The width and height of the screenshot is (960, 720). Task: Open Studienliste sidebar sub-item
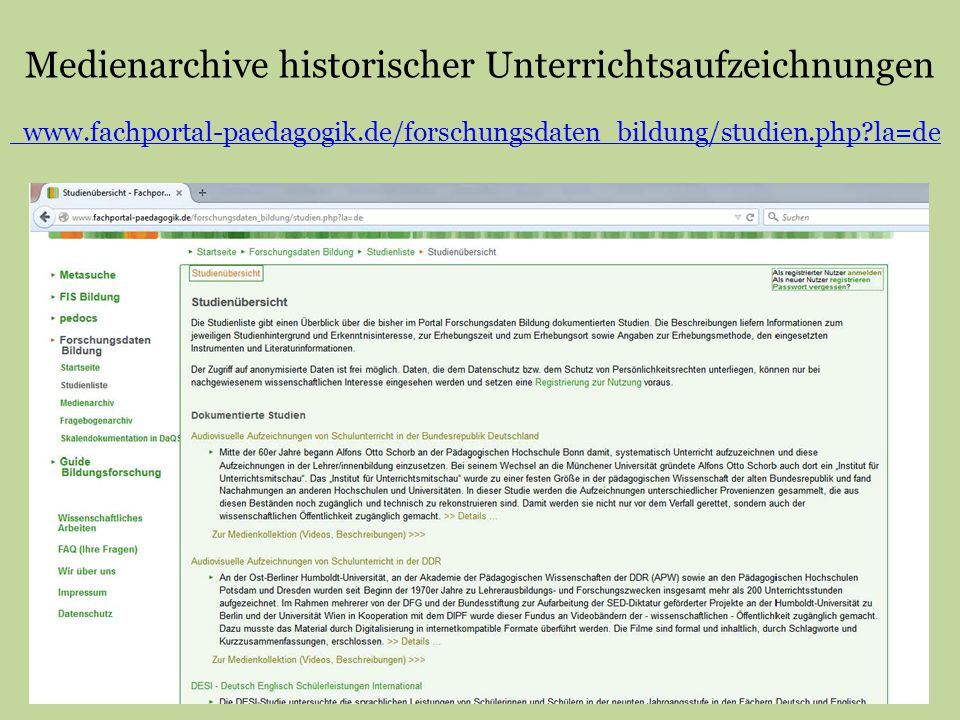[84, 385]
